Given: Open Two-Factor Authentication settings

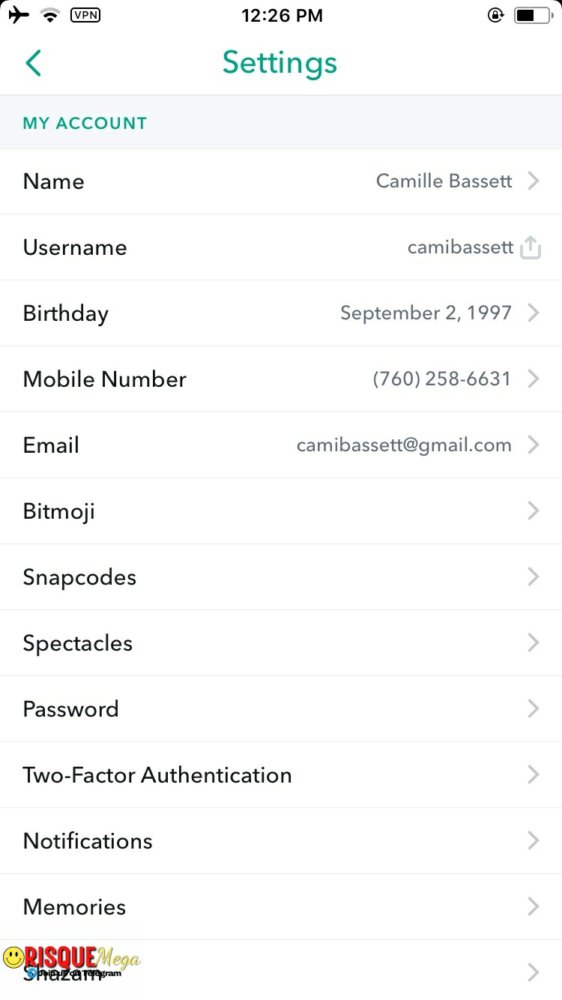Looking at the screenshot, I should click(x=281, y=775).
